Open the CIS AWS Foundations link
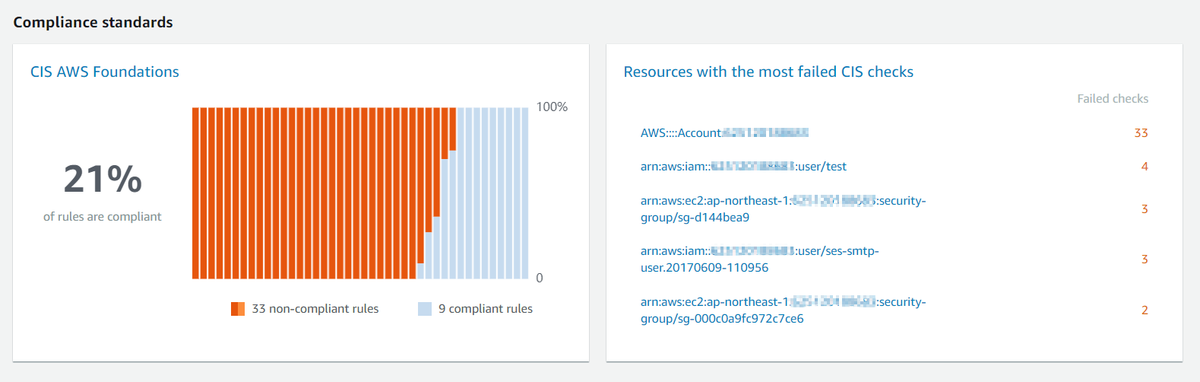This screenshot has height=382, width=1200. pyautogui.click(x=105, y=72)
